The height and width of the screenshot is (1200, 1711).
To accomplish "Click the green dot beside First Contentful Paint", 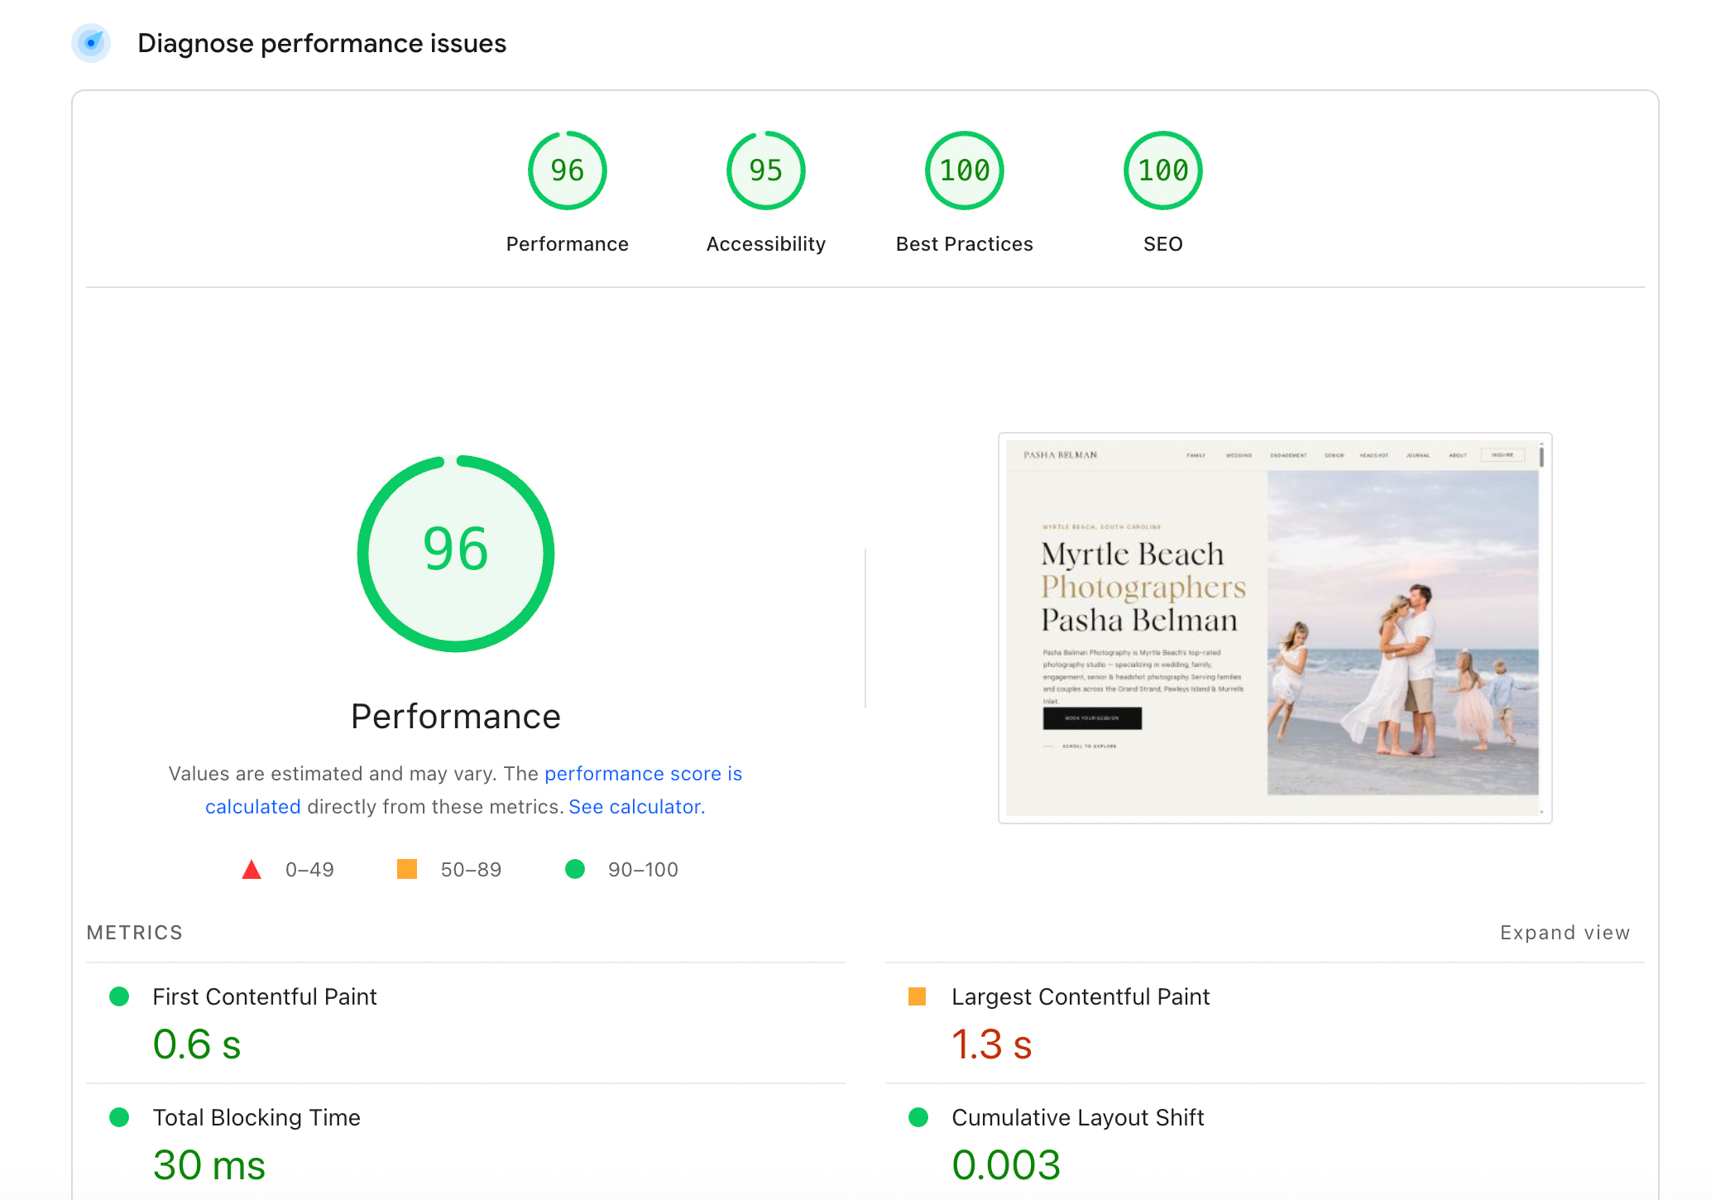I will pos(119,996).
